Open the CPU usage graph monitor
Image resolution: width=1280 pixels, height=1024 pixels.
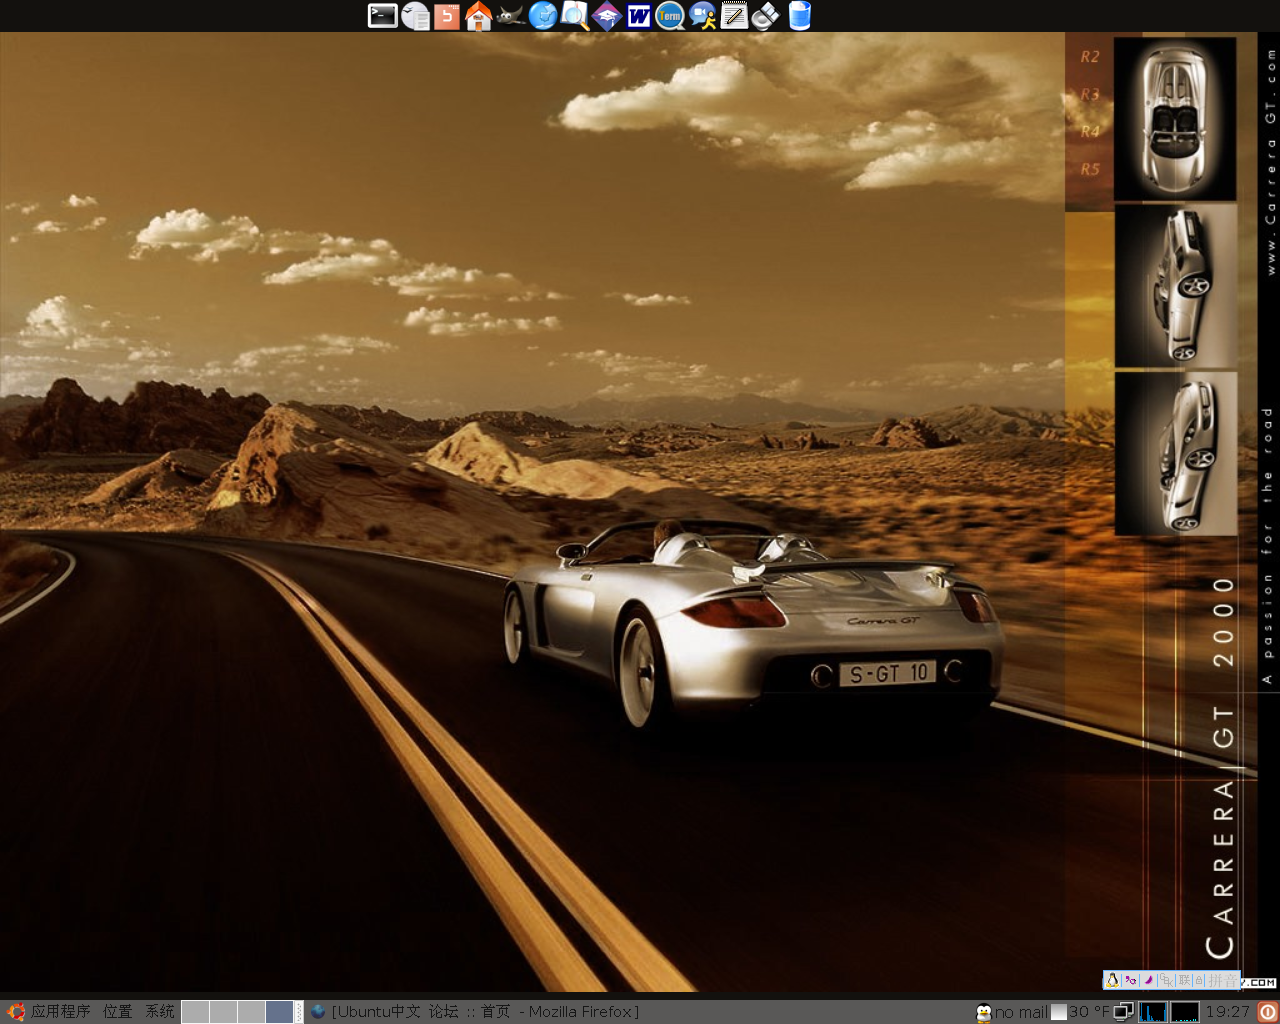[x=1153, y=1012]
